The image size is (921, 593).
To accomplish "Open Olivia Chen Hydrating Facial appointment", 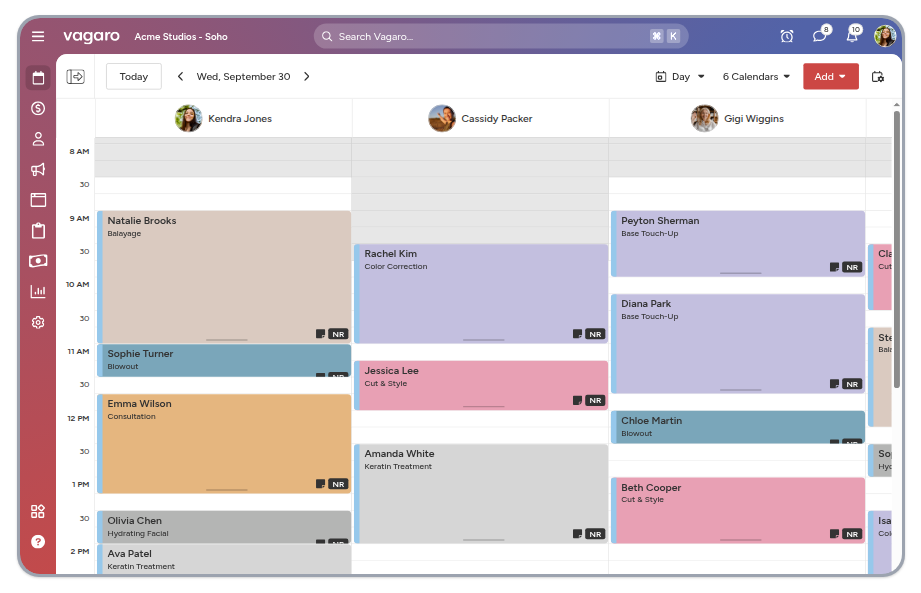I will pyautogui.click(x=224, y=527).
